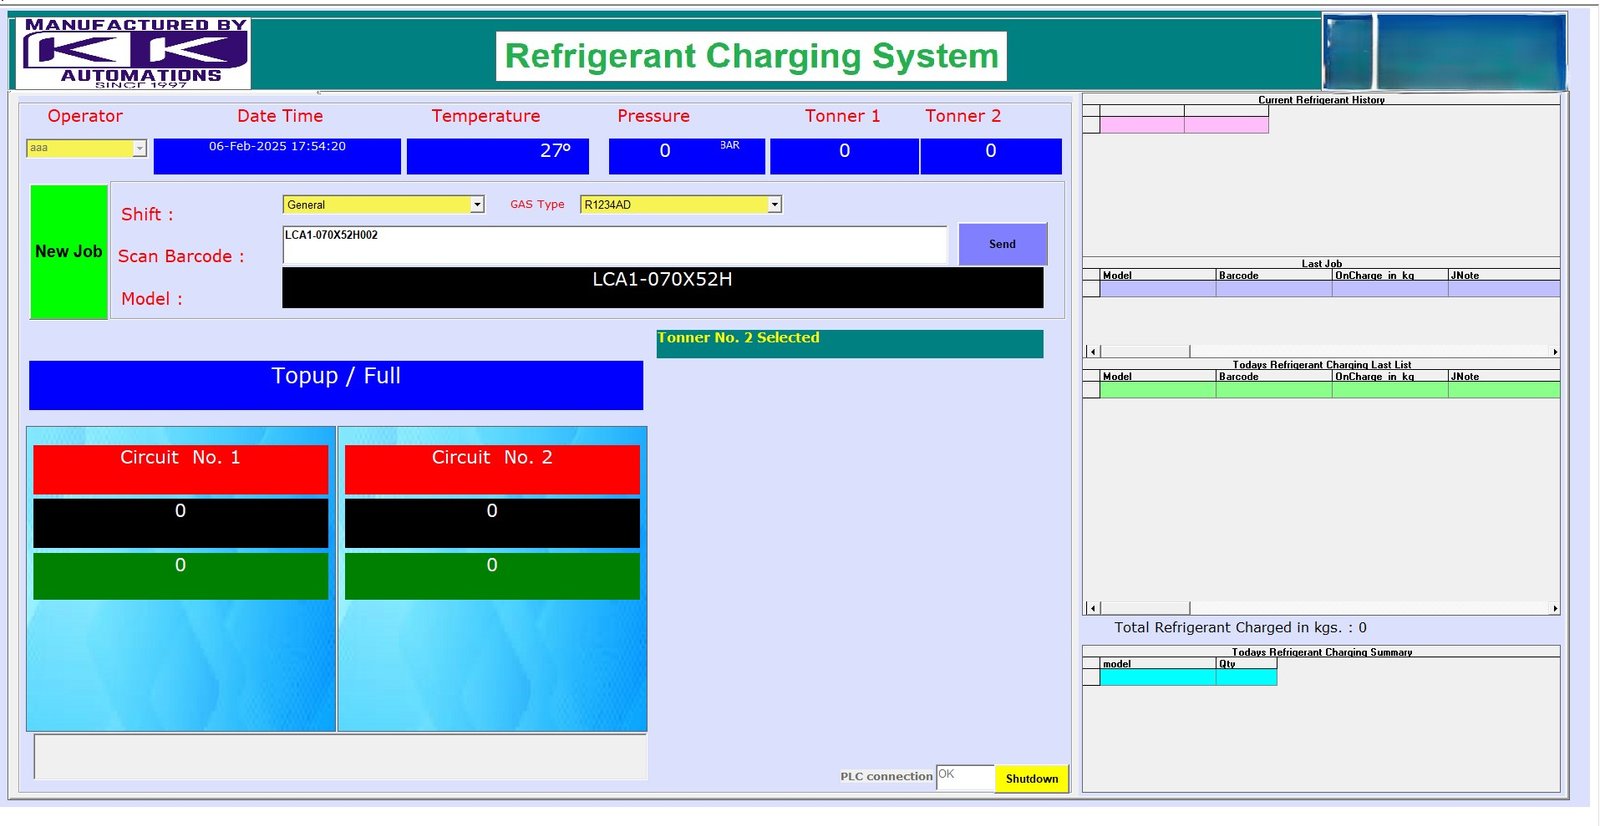The height and width of the screenshot is (826, 1600).
Task: Start a New Job with green button
Action: pyautogui.click(x=69, y=252)
